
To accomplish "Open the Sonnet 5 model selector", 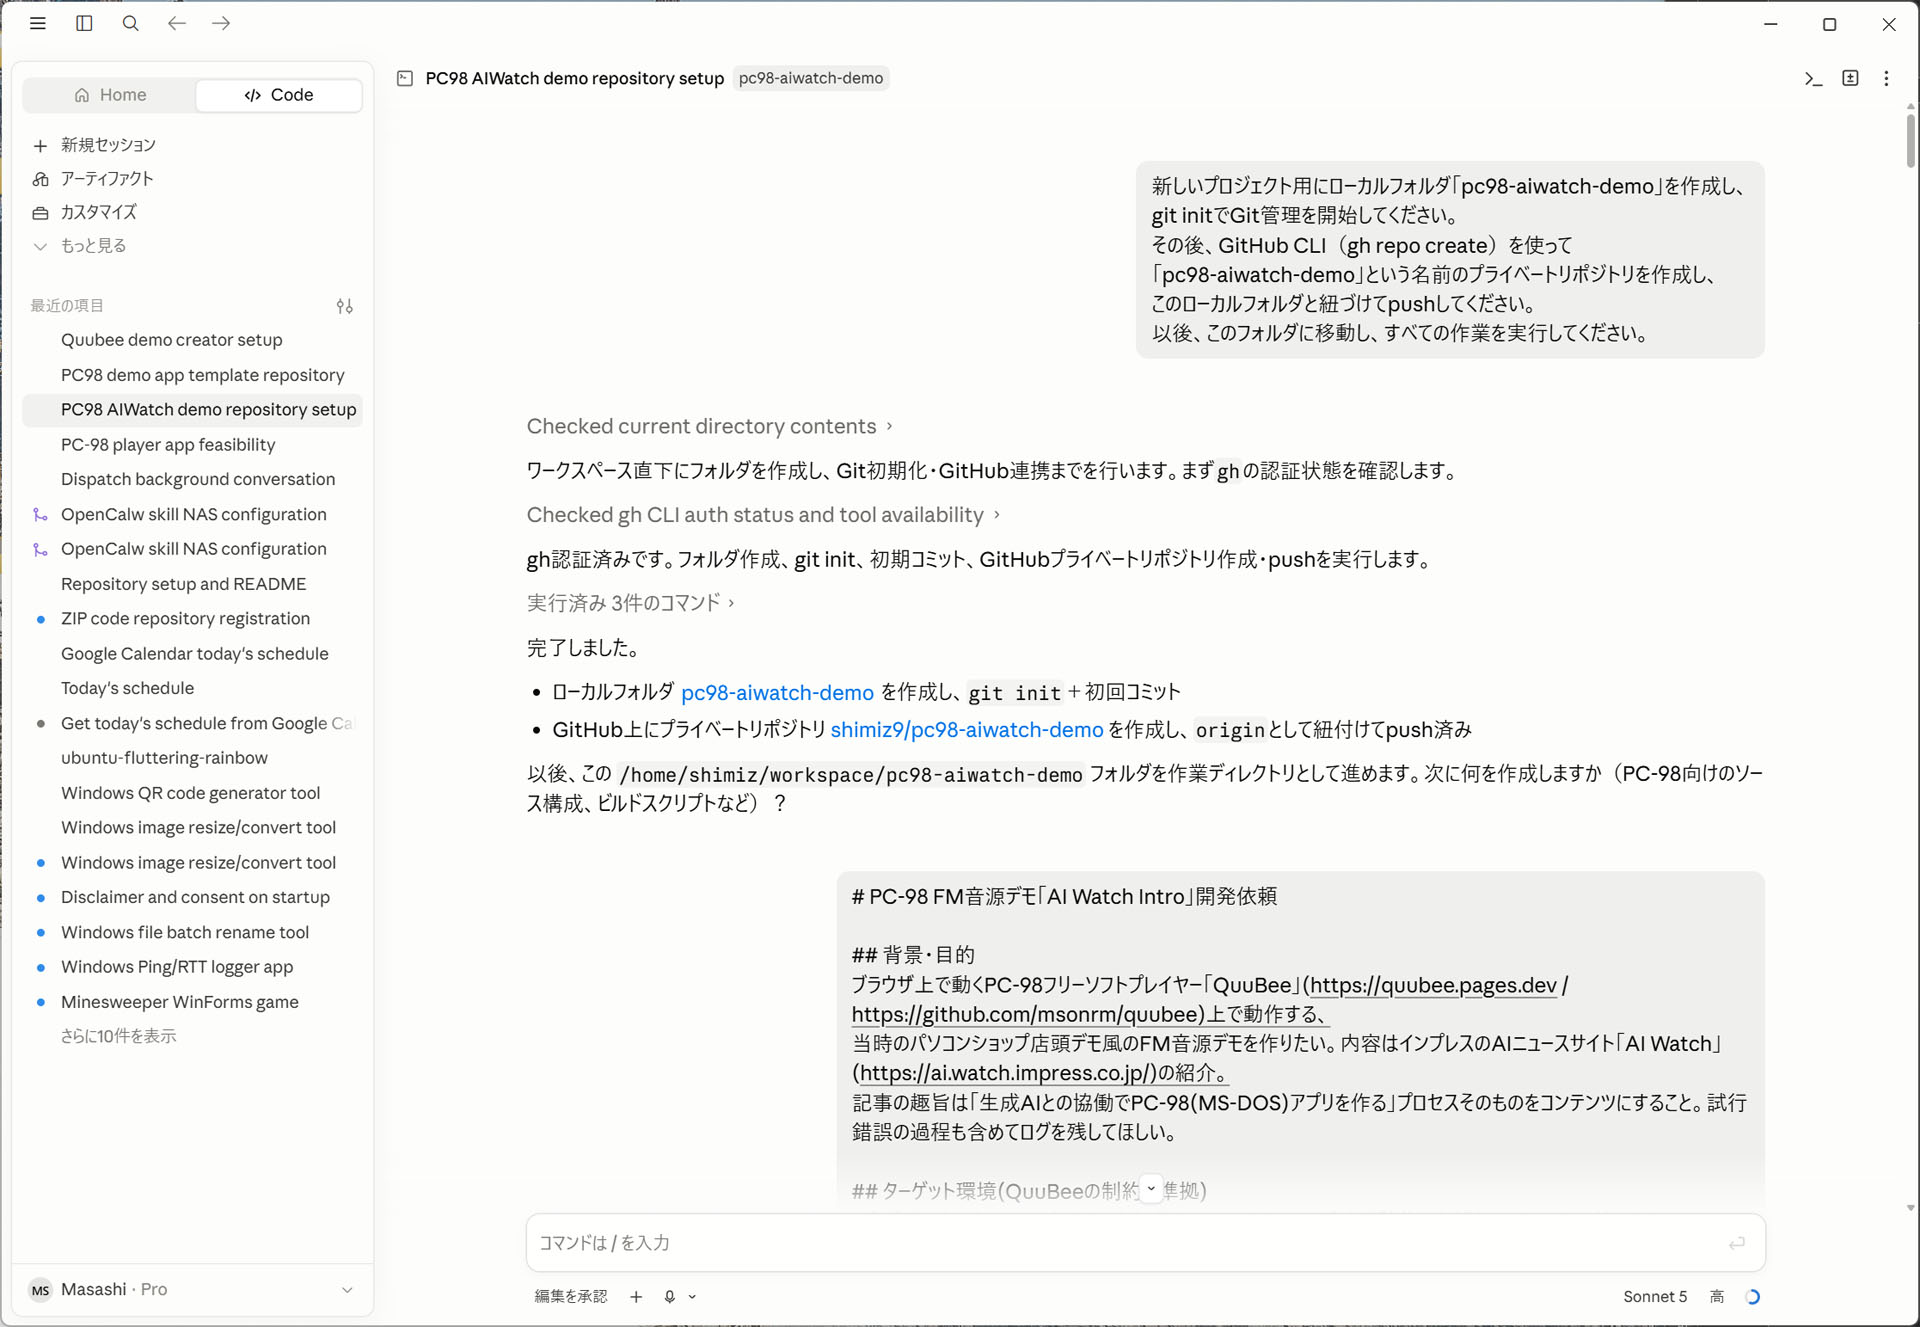I will 1655,1296.
